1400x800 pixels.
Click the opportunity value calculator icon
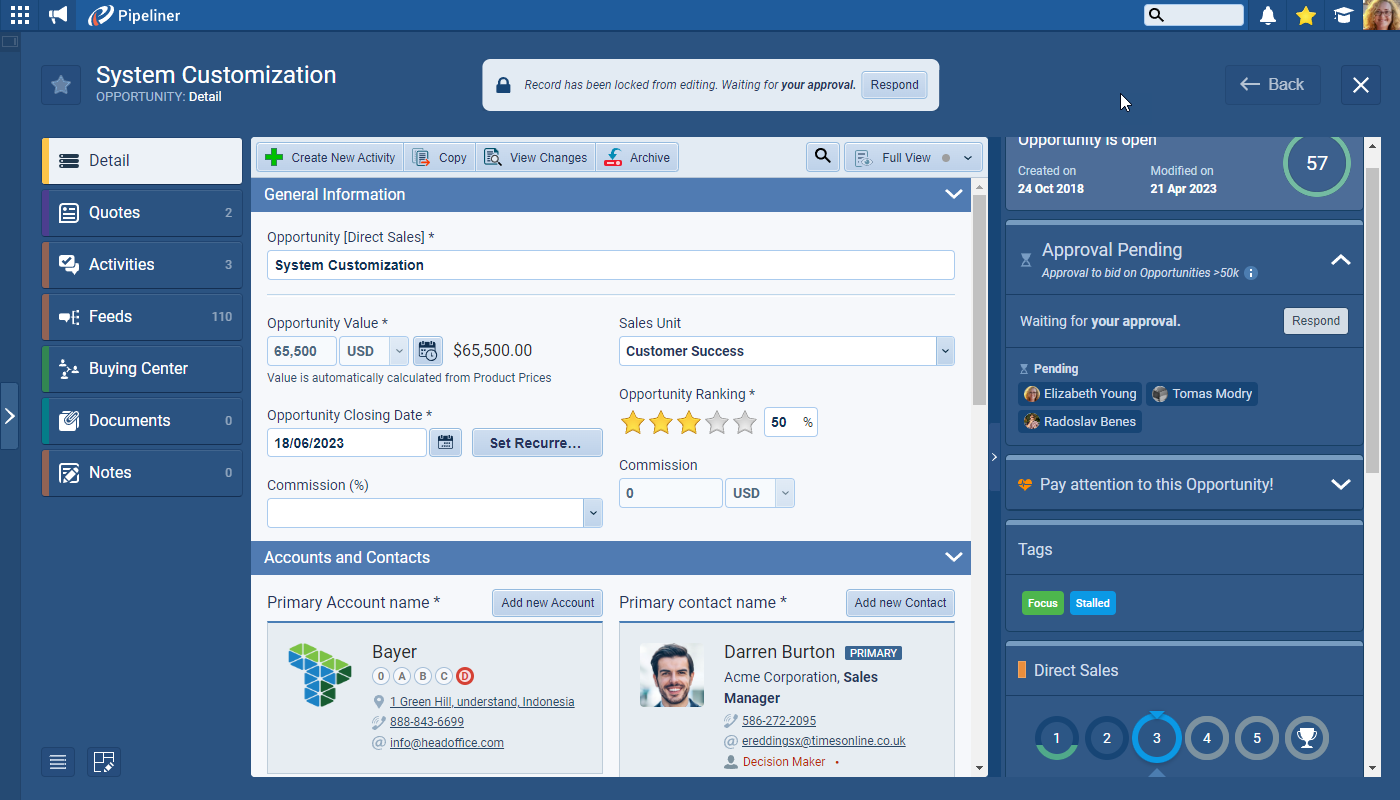[428, 351]
